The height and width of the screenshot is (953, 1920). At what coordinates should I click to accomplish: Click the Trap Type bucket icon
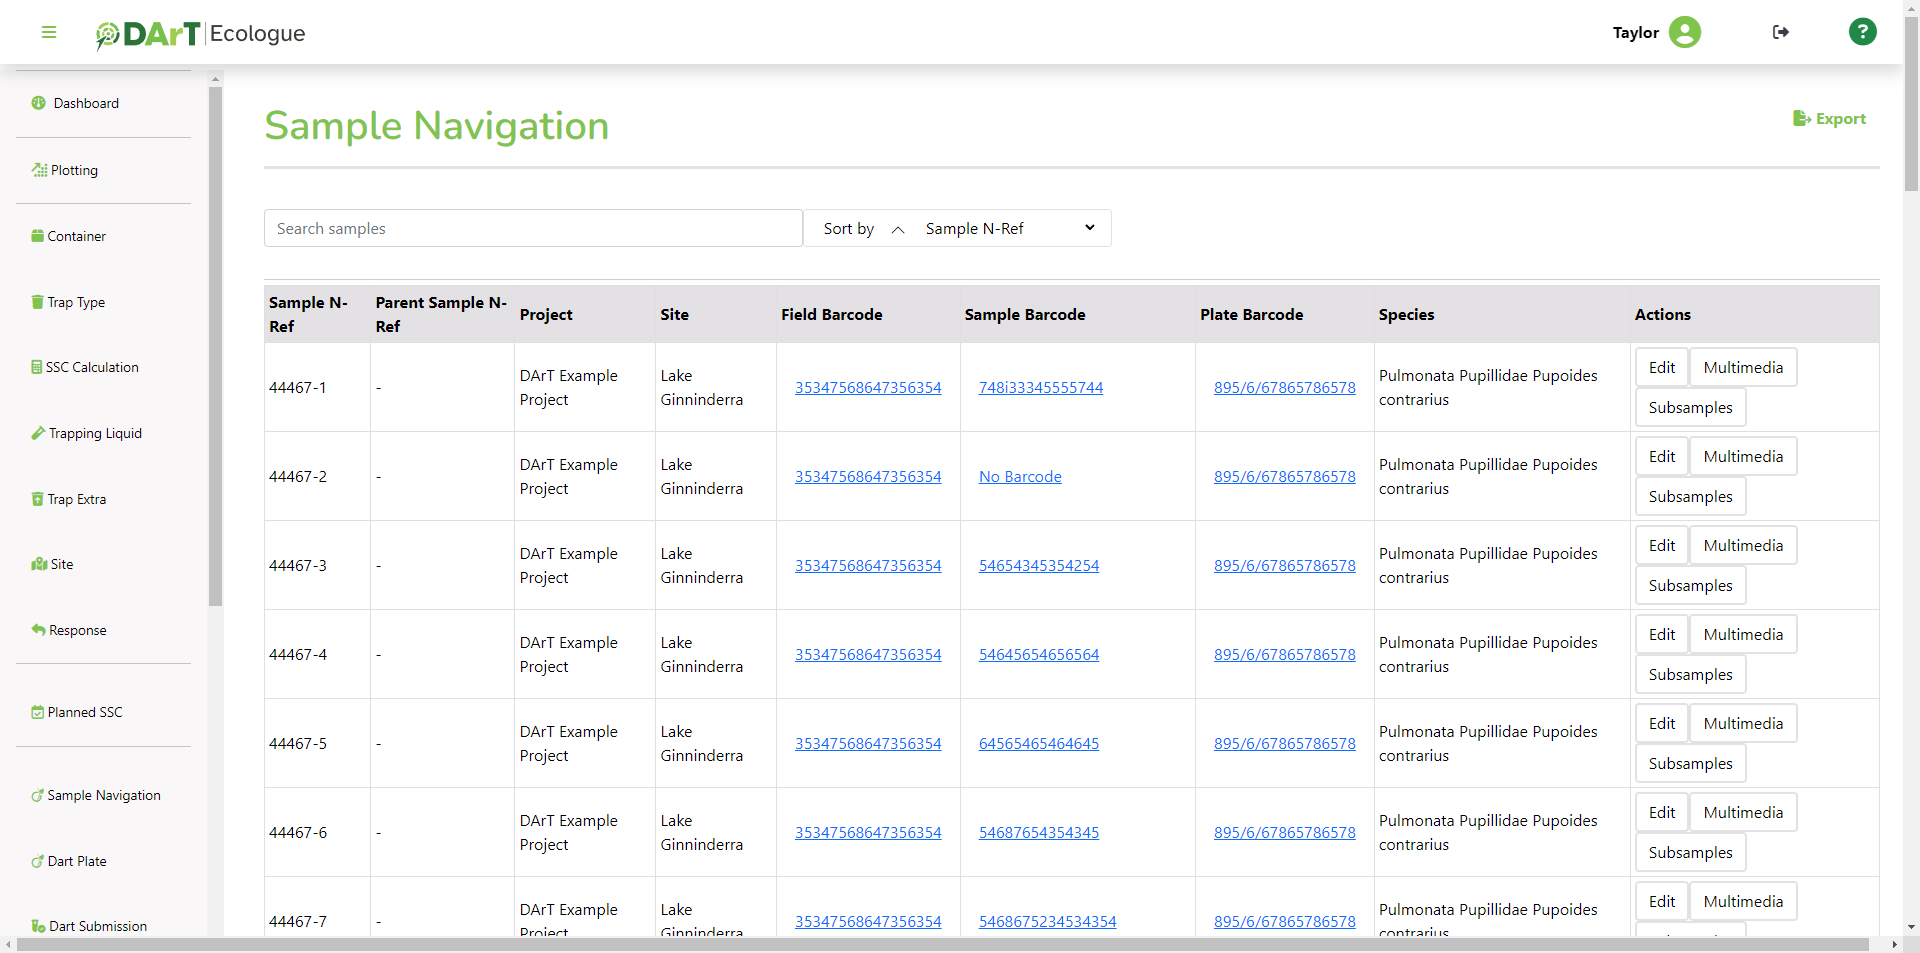click(x=38, y=302)
